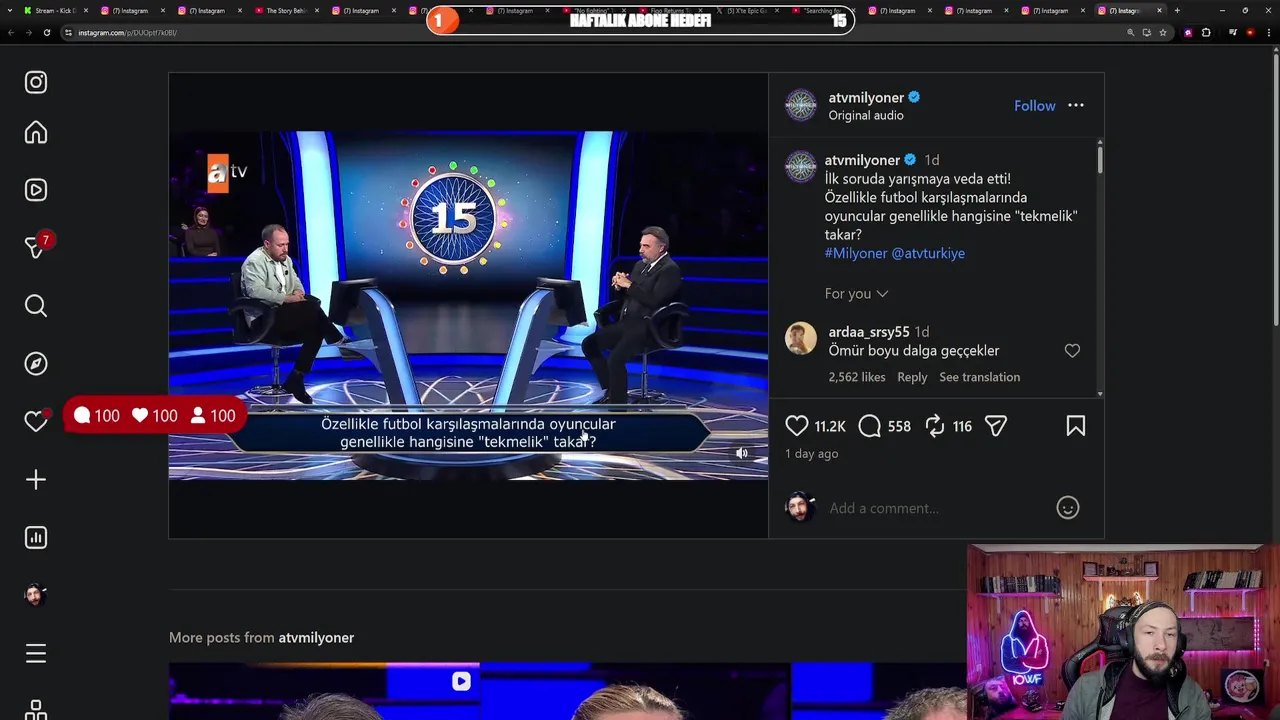Open the Chrome three-dot menu
The width and height of the screenshot is (1280, 720).
(x=1269, y=32)
